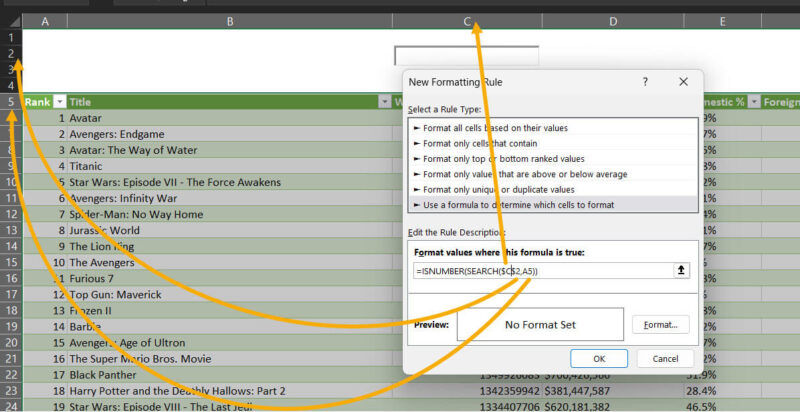Click 'Spider-Man: No Way Home' cell
800x412 pixels.
pyautogui.click(x=230, y=214)
